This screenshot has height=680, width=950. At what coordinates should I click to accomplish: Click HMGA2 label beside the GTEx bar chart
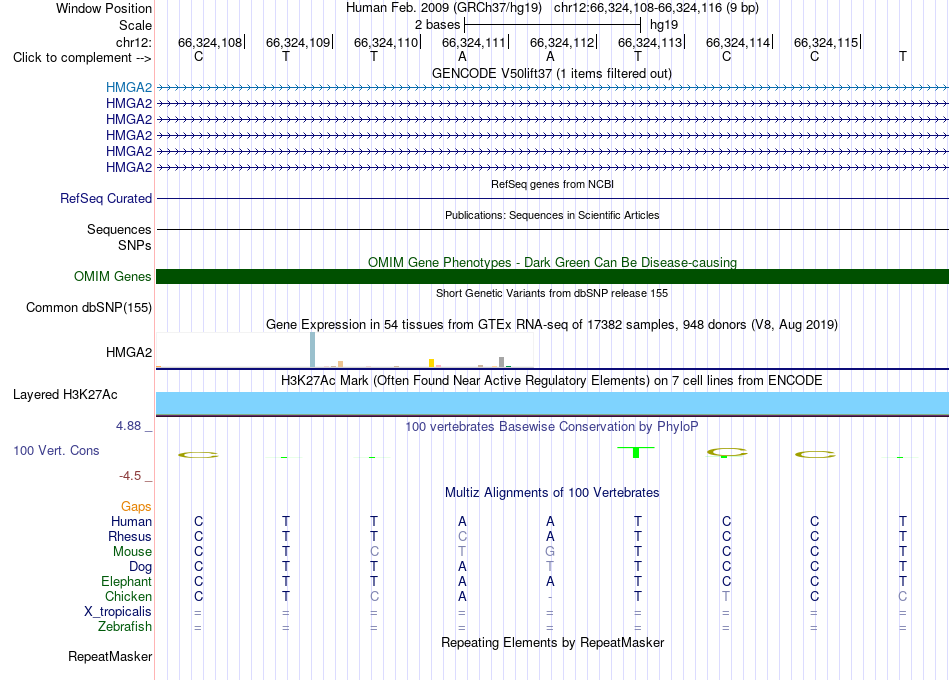pos(128,352)
